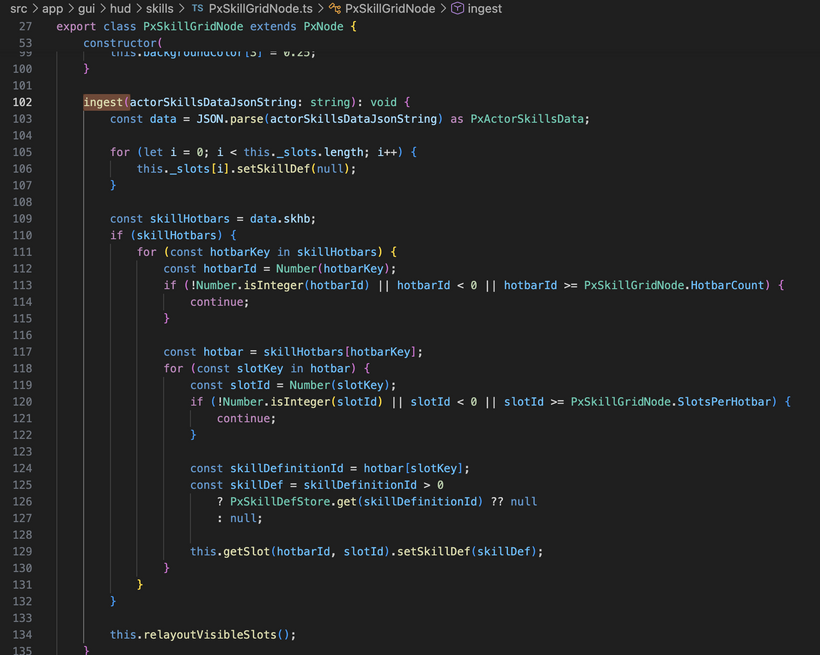Click the class symbol icon before PxSkillGridNode
The image size is (820, 655).
(x=335, y=8)
